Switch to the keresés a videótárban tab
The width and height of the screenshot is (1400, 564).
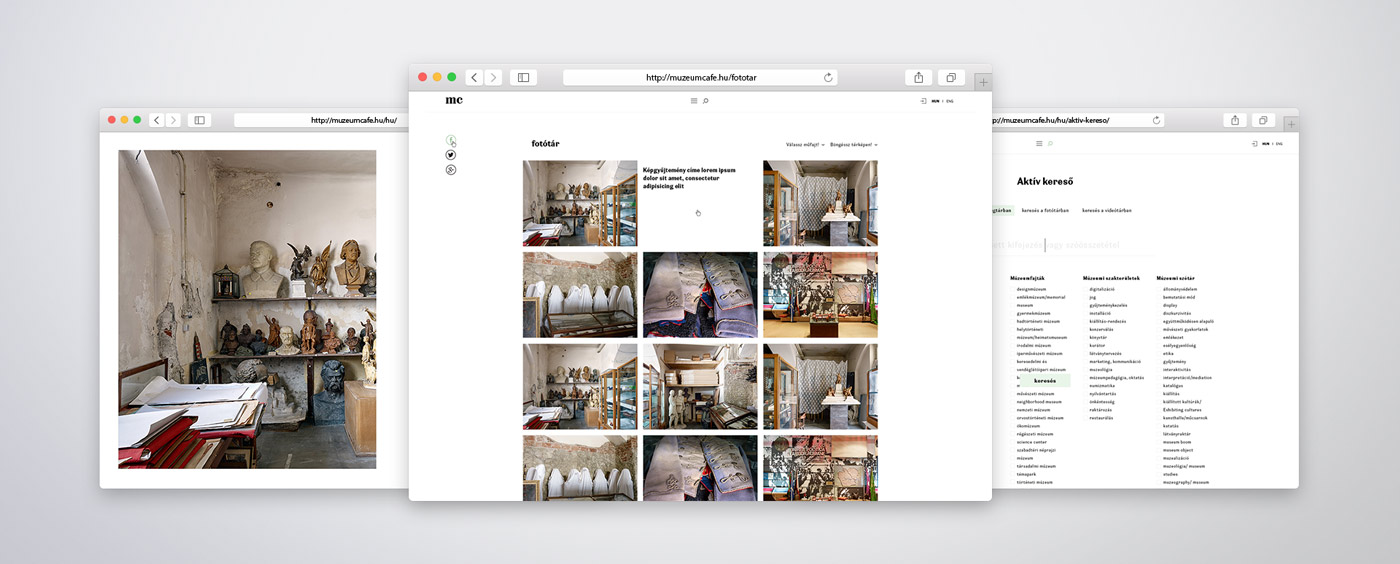pyautogui.click(x=1107, y=210)
